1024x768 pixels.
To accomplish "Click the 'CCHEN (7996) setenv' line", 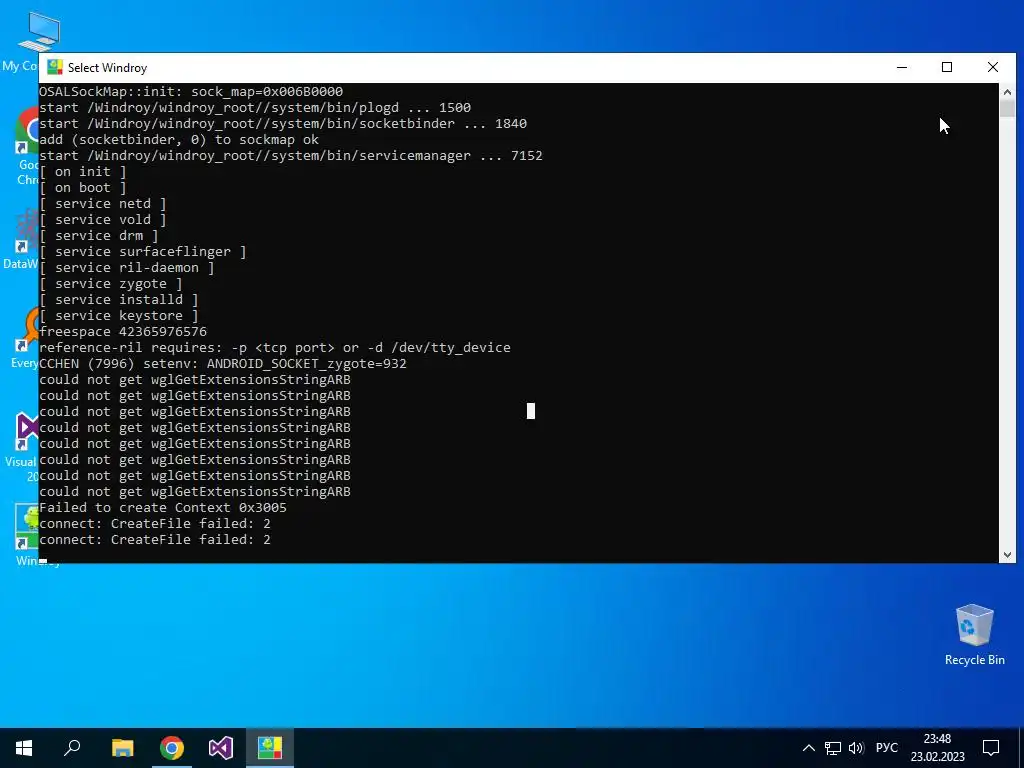I will click(223, 364).
